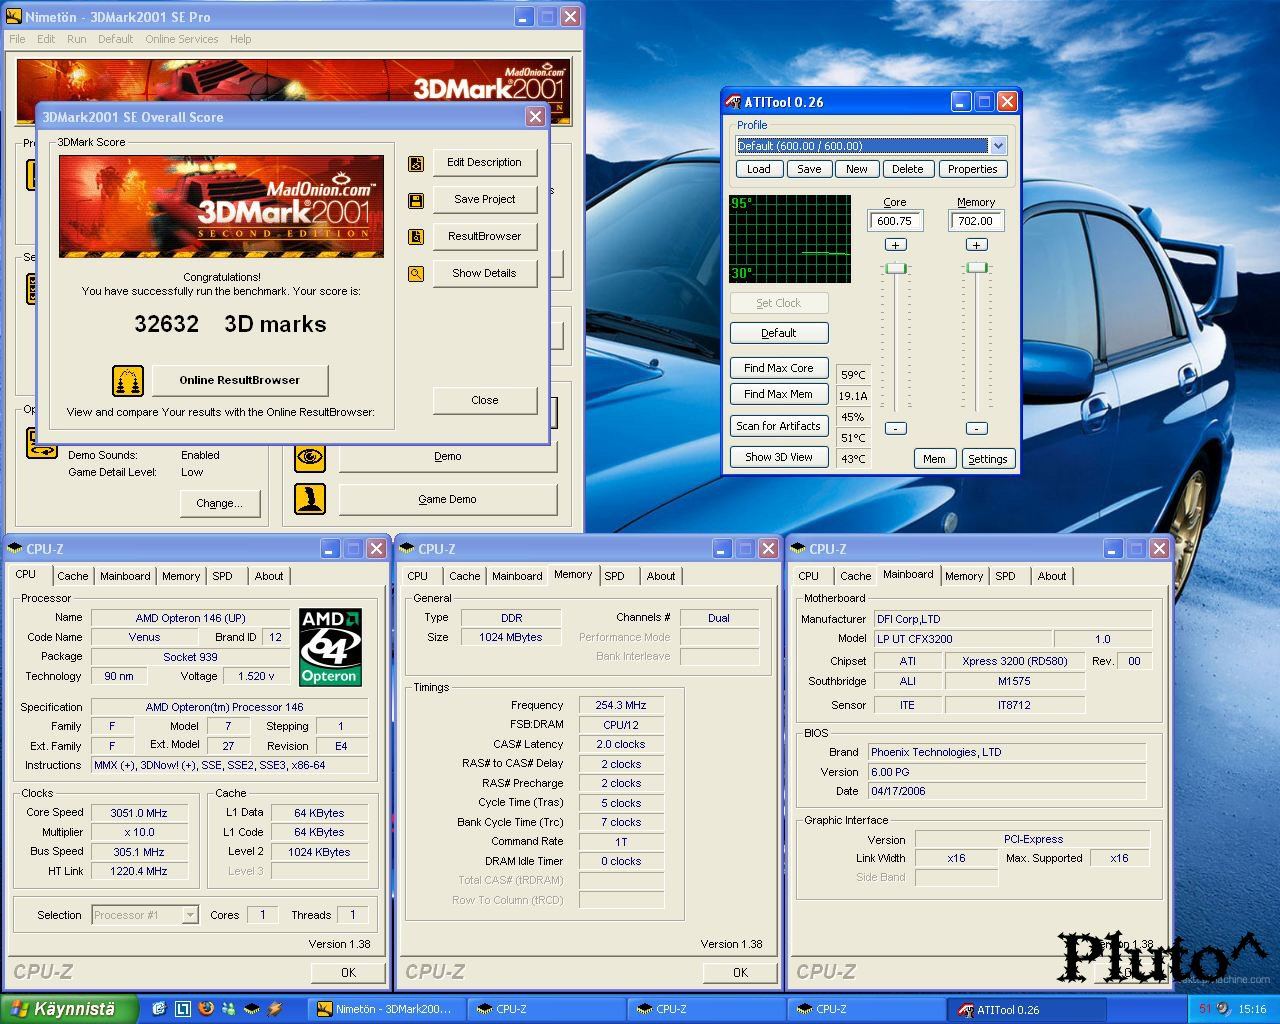
Task: Click the 3DMark2001 main window title bar icon
Action: pyautogui.click(x=14, y=17)
